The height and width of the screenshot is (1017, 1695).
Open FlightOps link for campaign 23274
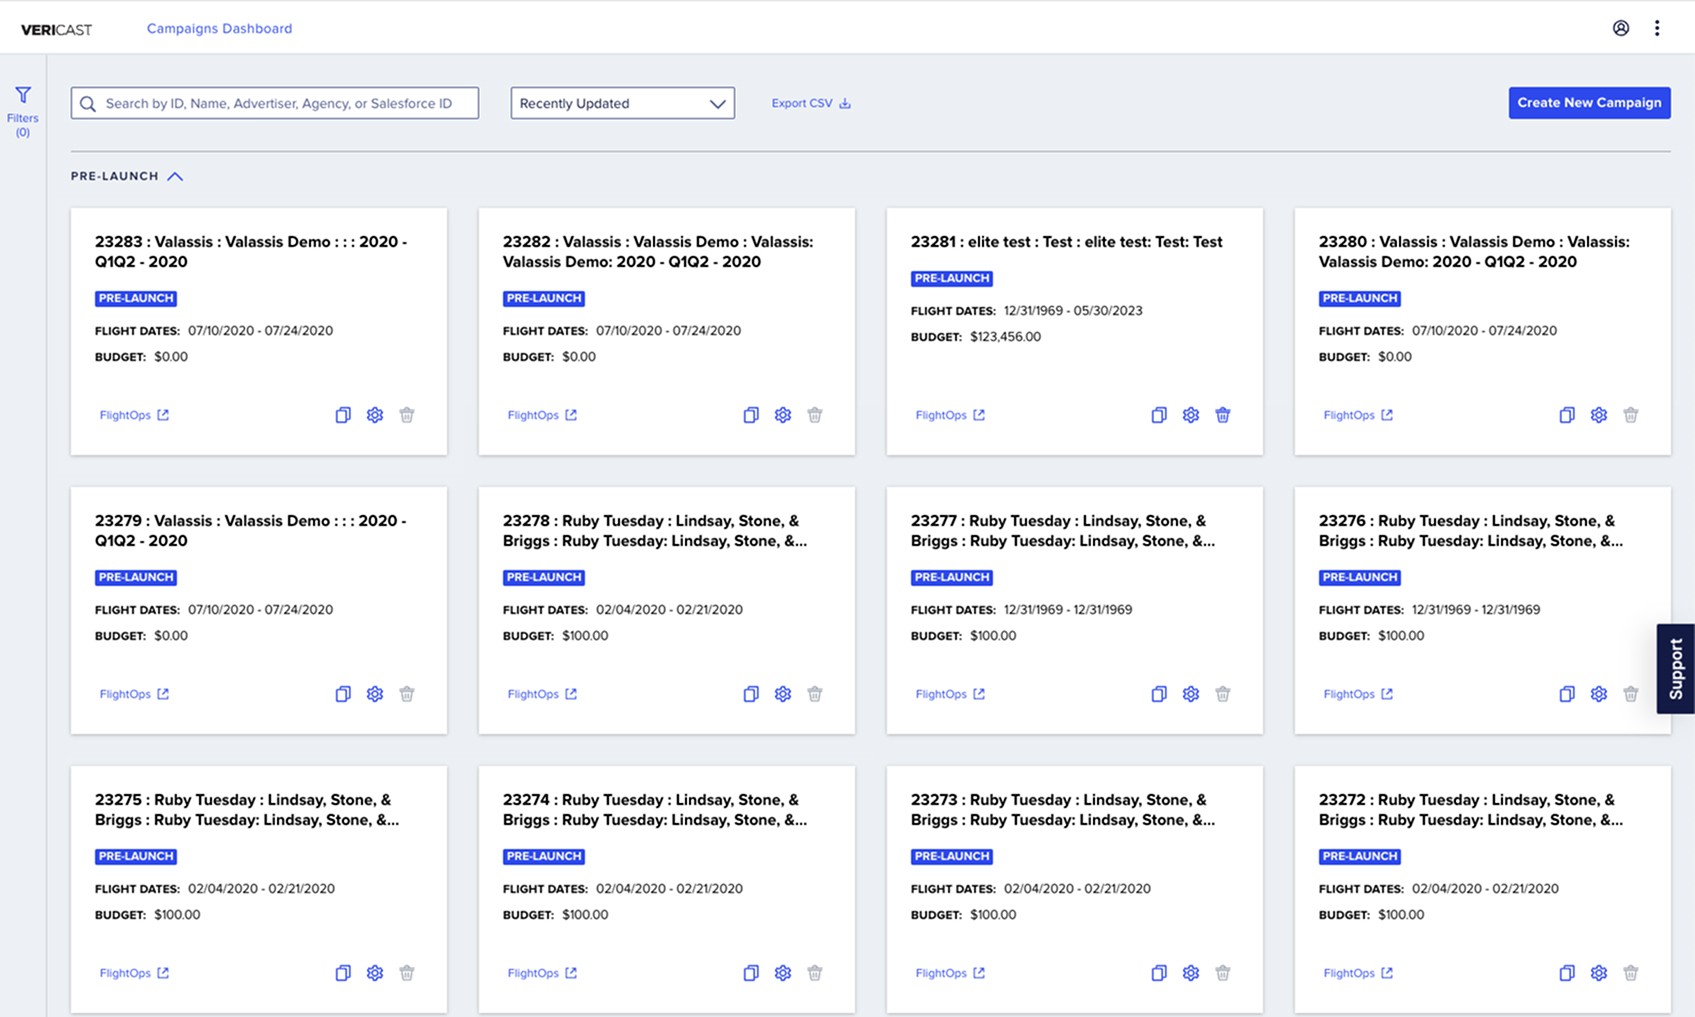coord(542,973)
